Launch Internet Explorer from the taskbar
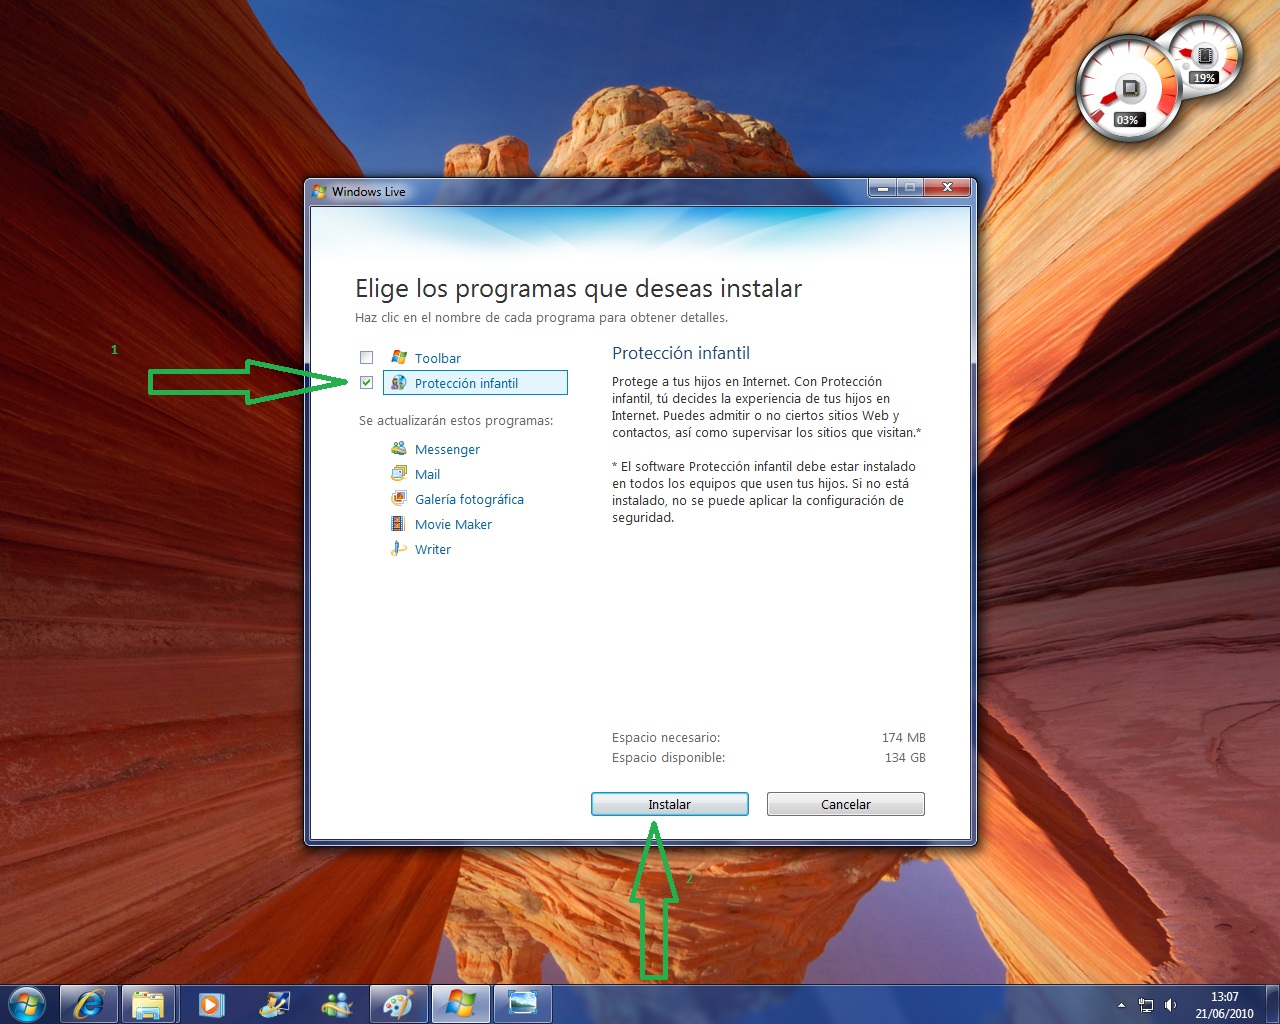 click(x=89, y=1003)
